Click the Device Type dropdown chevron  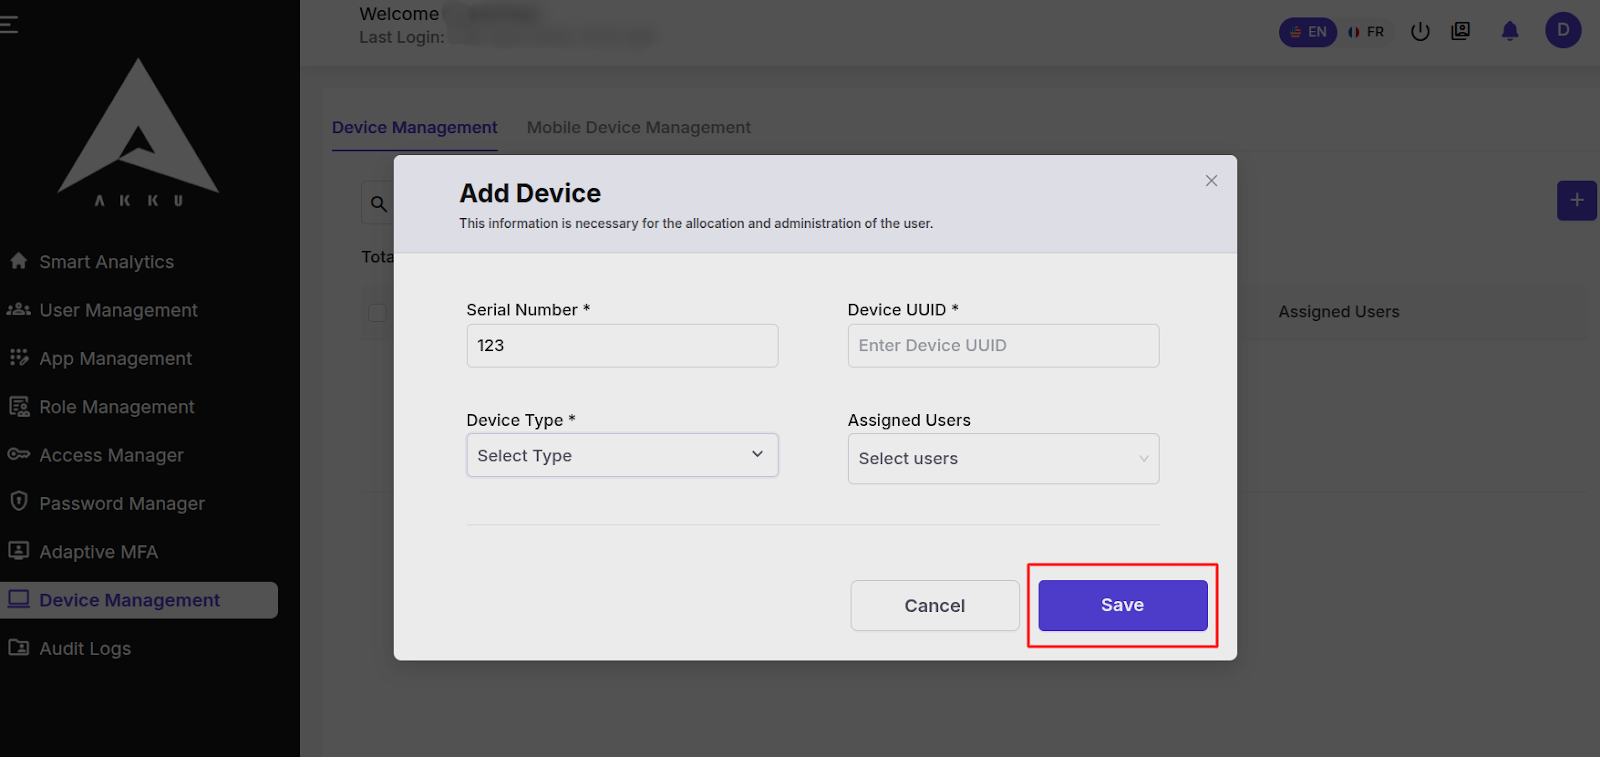[757, 454]
